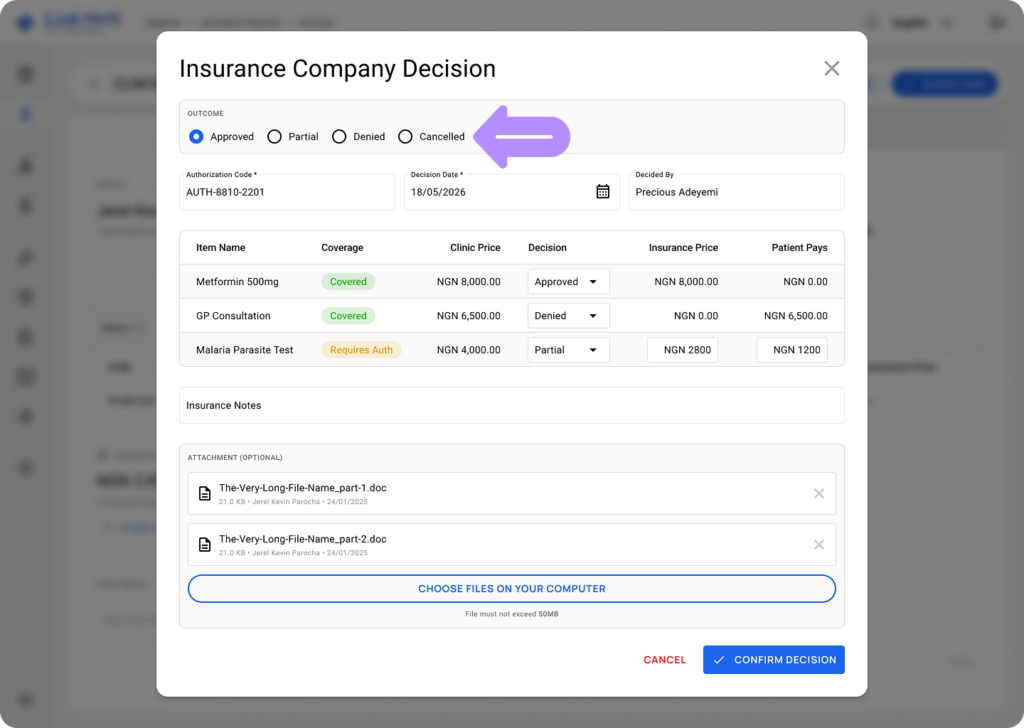Edit the Authorization Code field

point(287,192)
